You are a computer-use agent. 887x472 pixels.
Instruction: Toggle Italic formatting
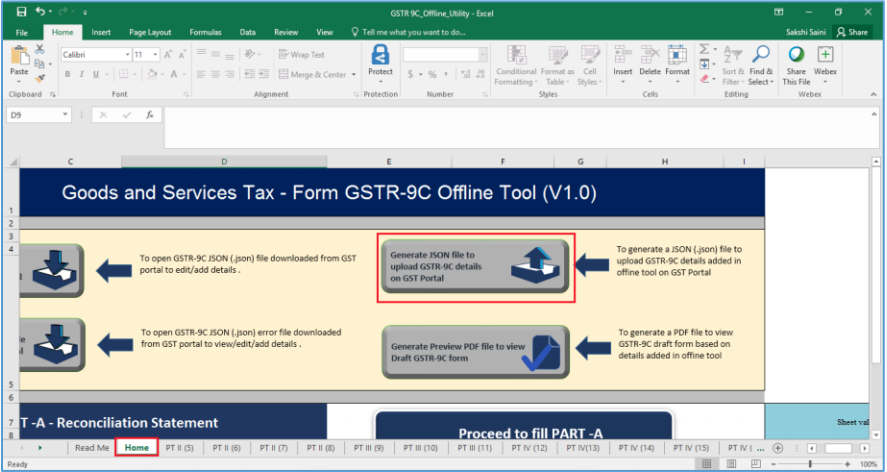coord(81,74)
